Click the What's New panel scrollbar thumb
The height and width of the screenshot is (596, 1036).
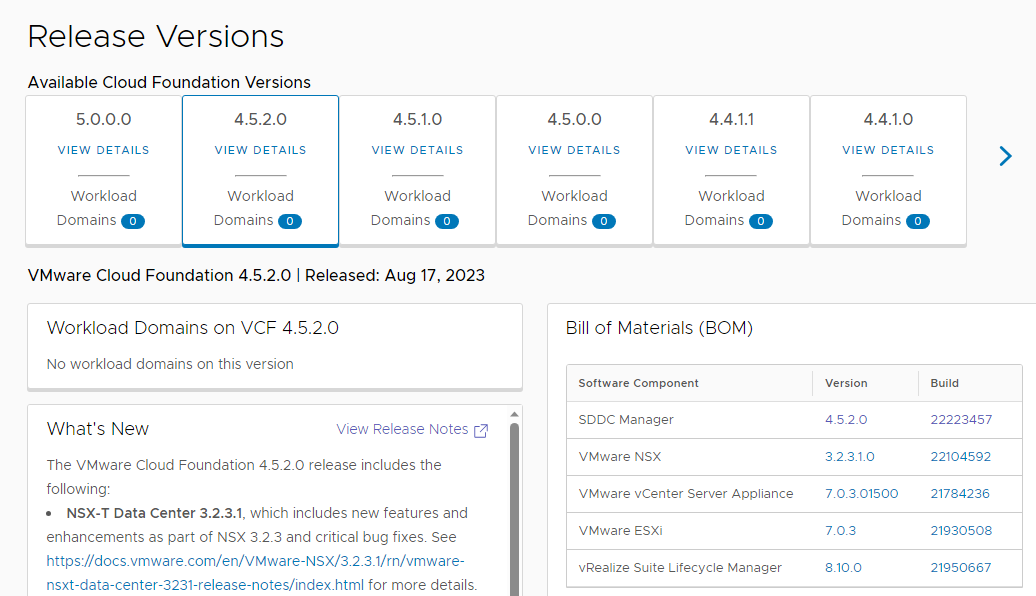(515, 500)
